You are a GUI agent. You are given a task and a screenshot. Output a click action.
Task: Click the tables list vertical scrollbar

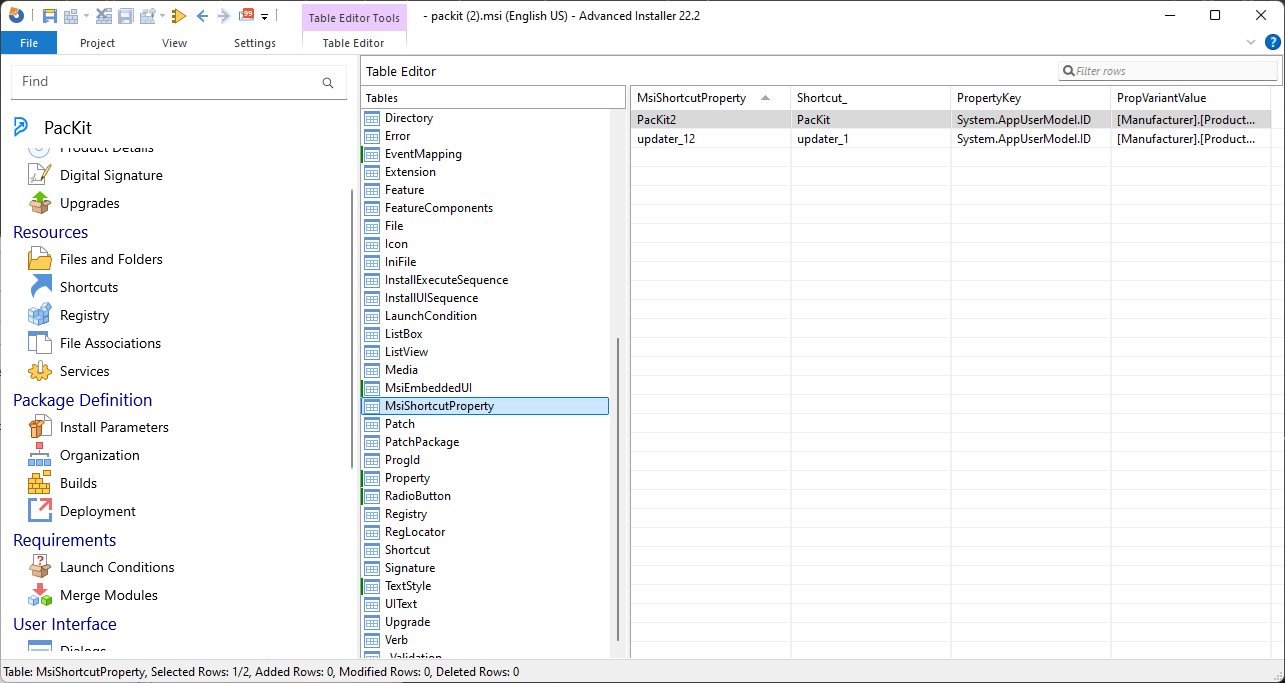619,490
